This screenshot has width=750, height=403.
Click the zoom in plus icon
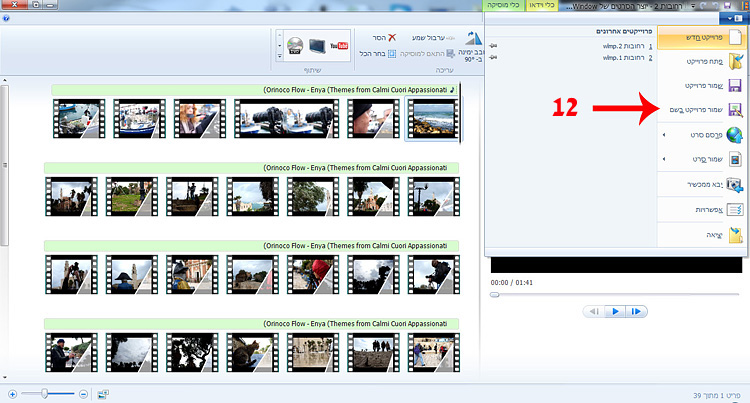coord(12,394)
